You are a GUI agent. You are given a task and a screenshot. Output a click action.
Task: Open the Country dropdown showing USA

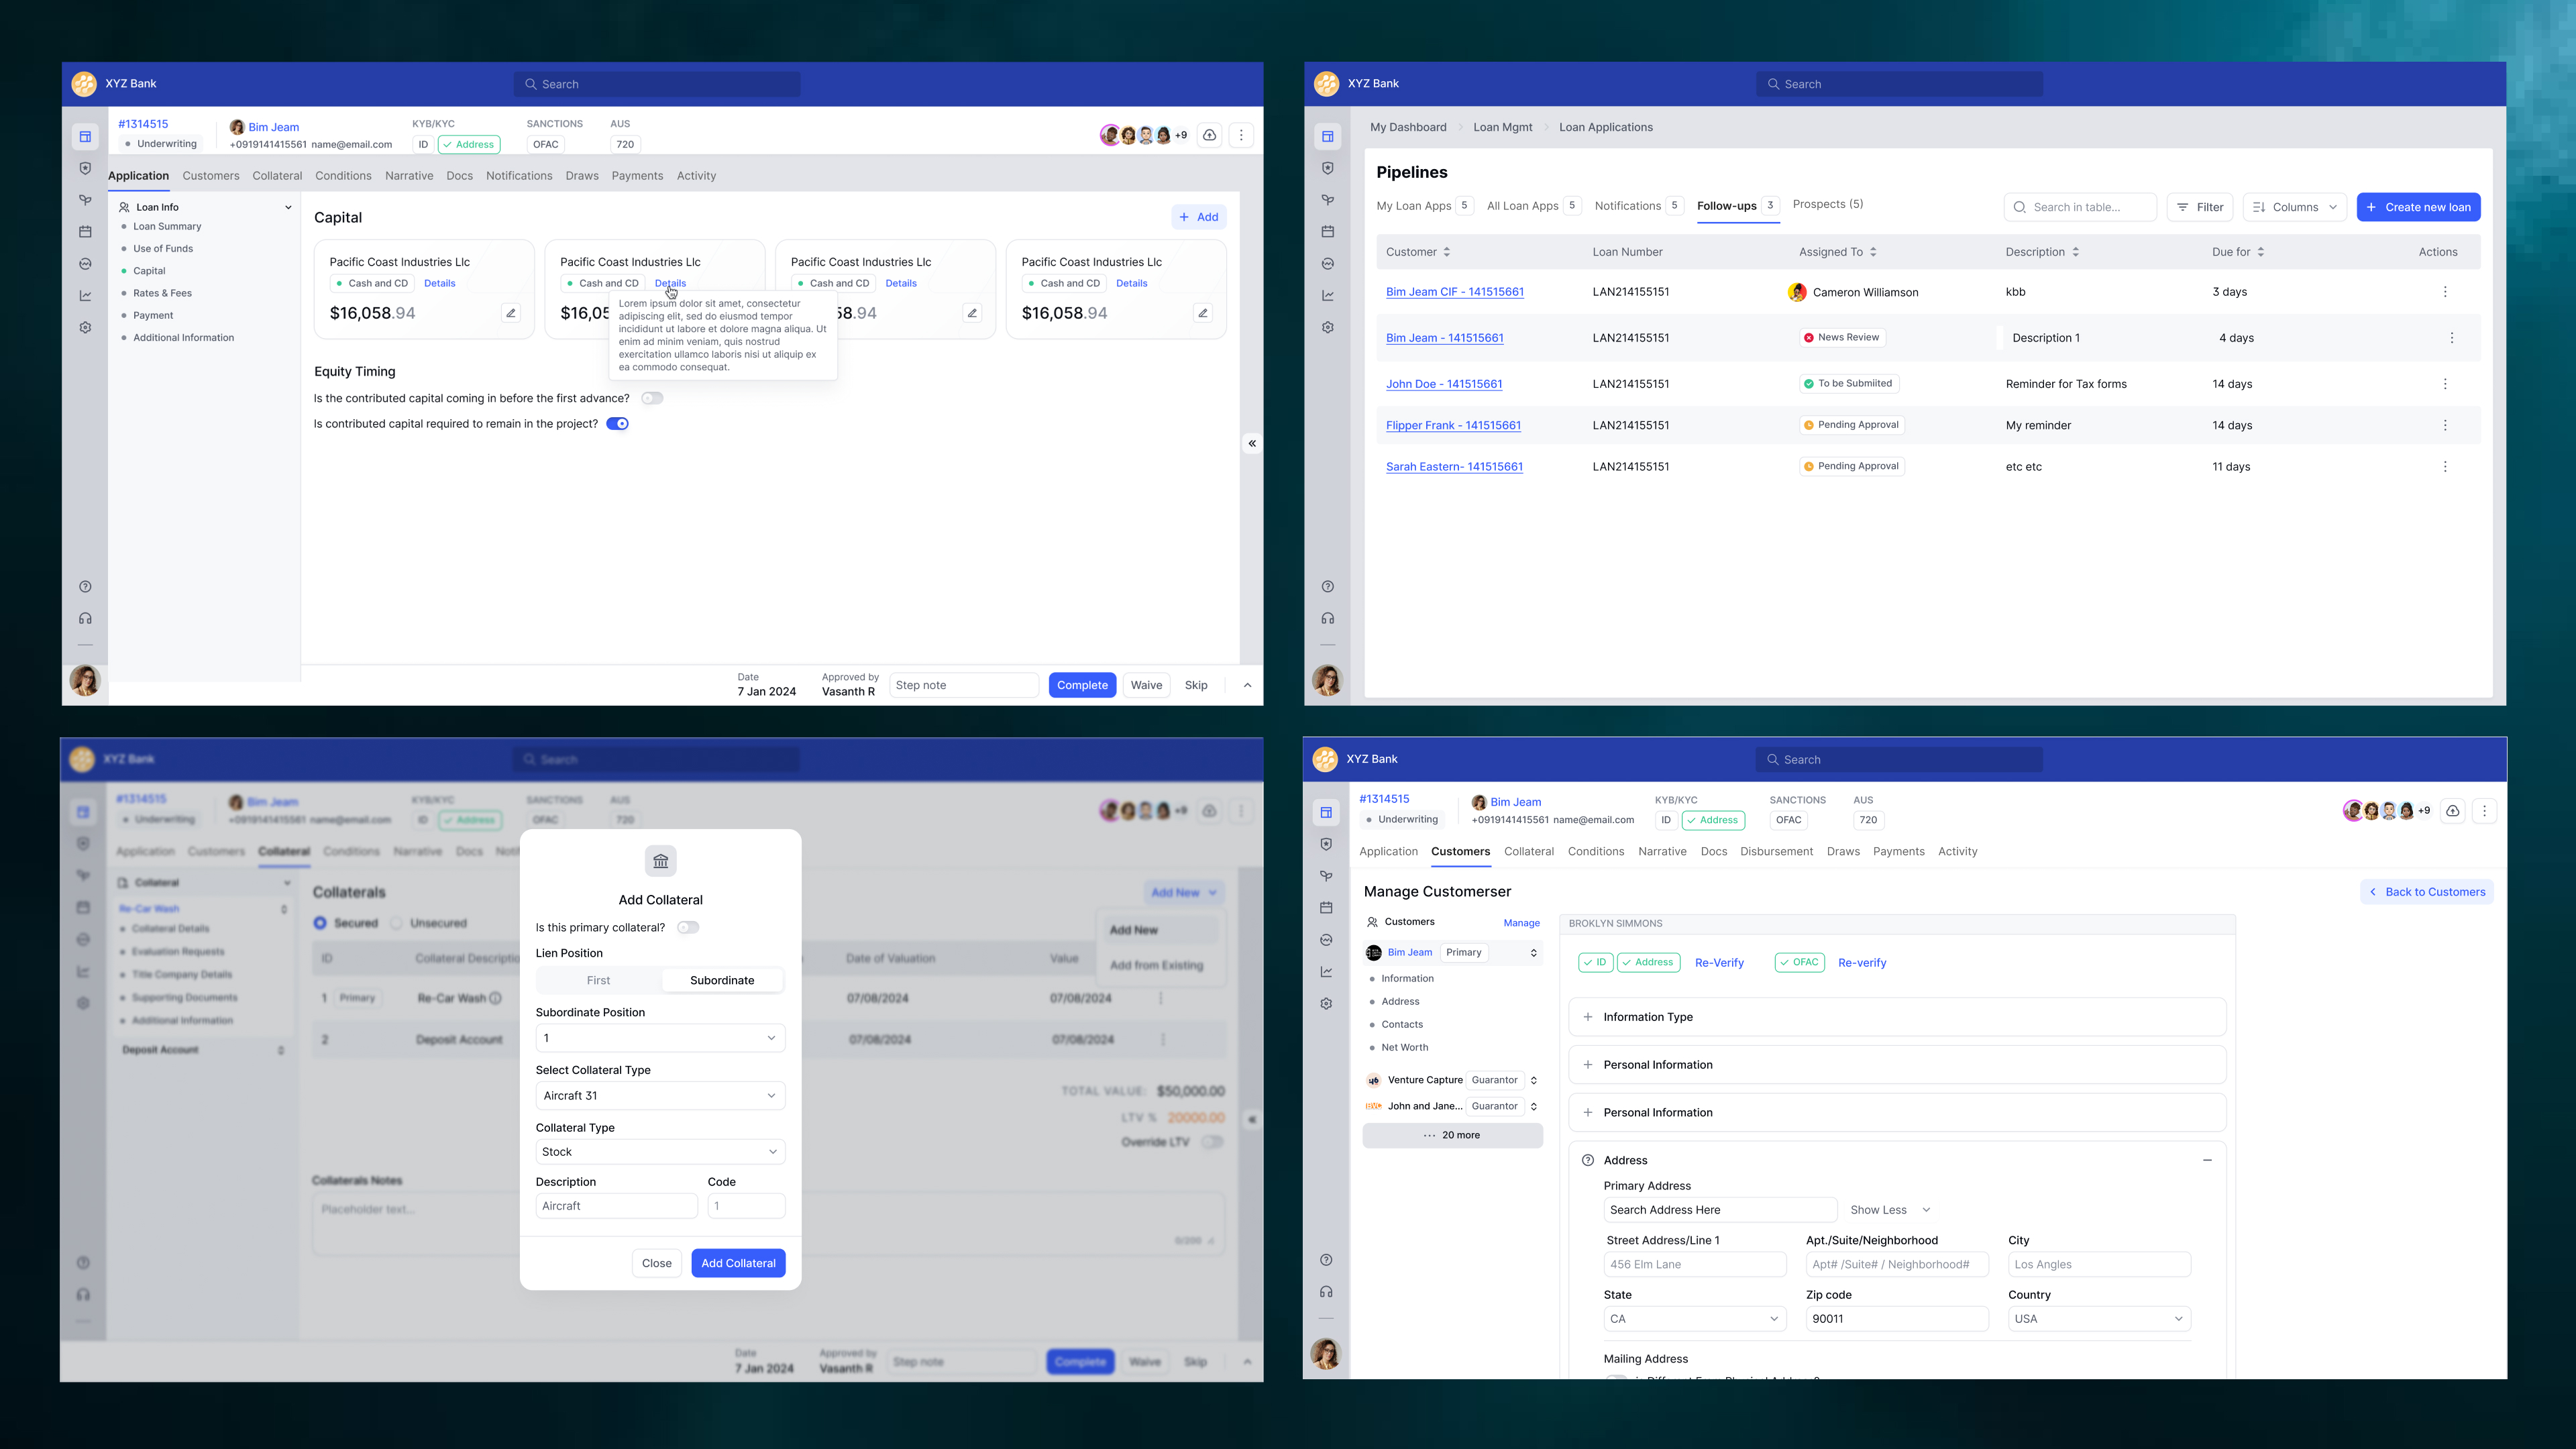[2099, 1319]
